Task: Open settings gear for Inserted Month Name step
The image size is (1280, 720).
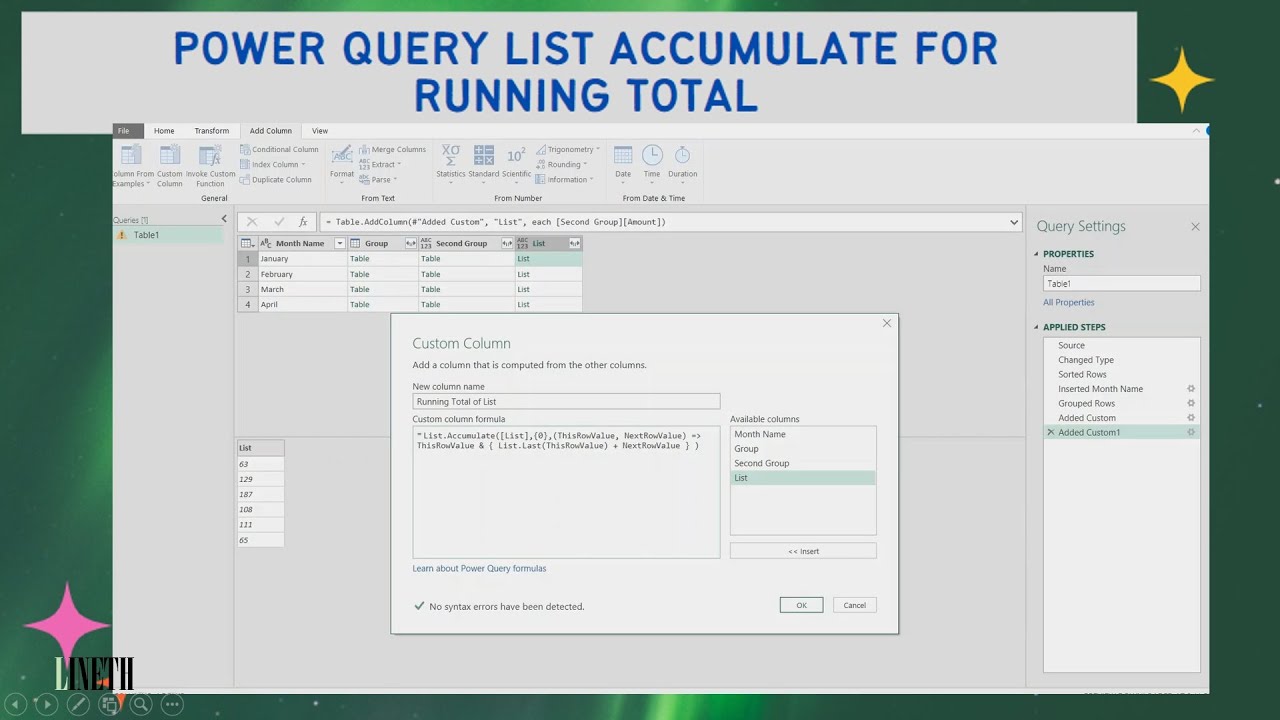Action: (x=1191, y=389)
